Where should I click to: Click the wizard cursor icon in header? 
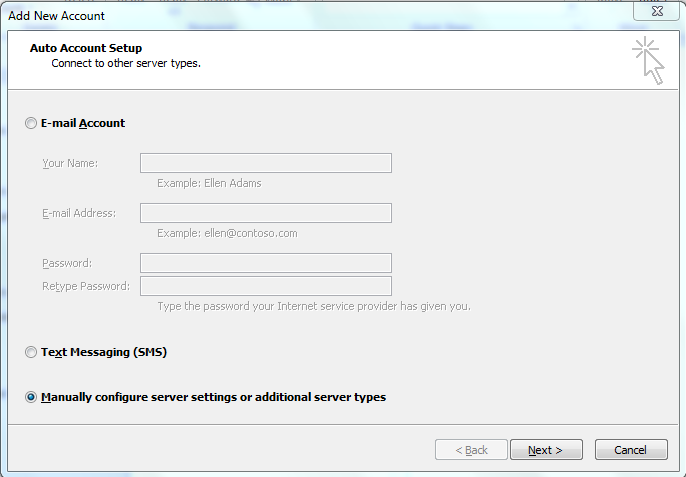click(648, 61)
